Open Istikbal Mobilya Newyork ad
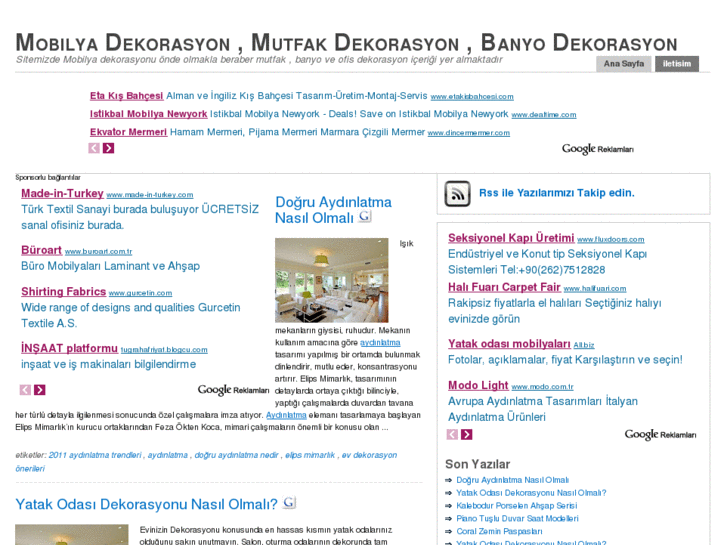Viewport: 727px width, 545px height. [148, 114]
